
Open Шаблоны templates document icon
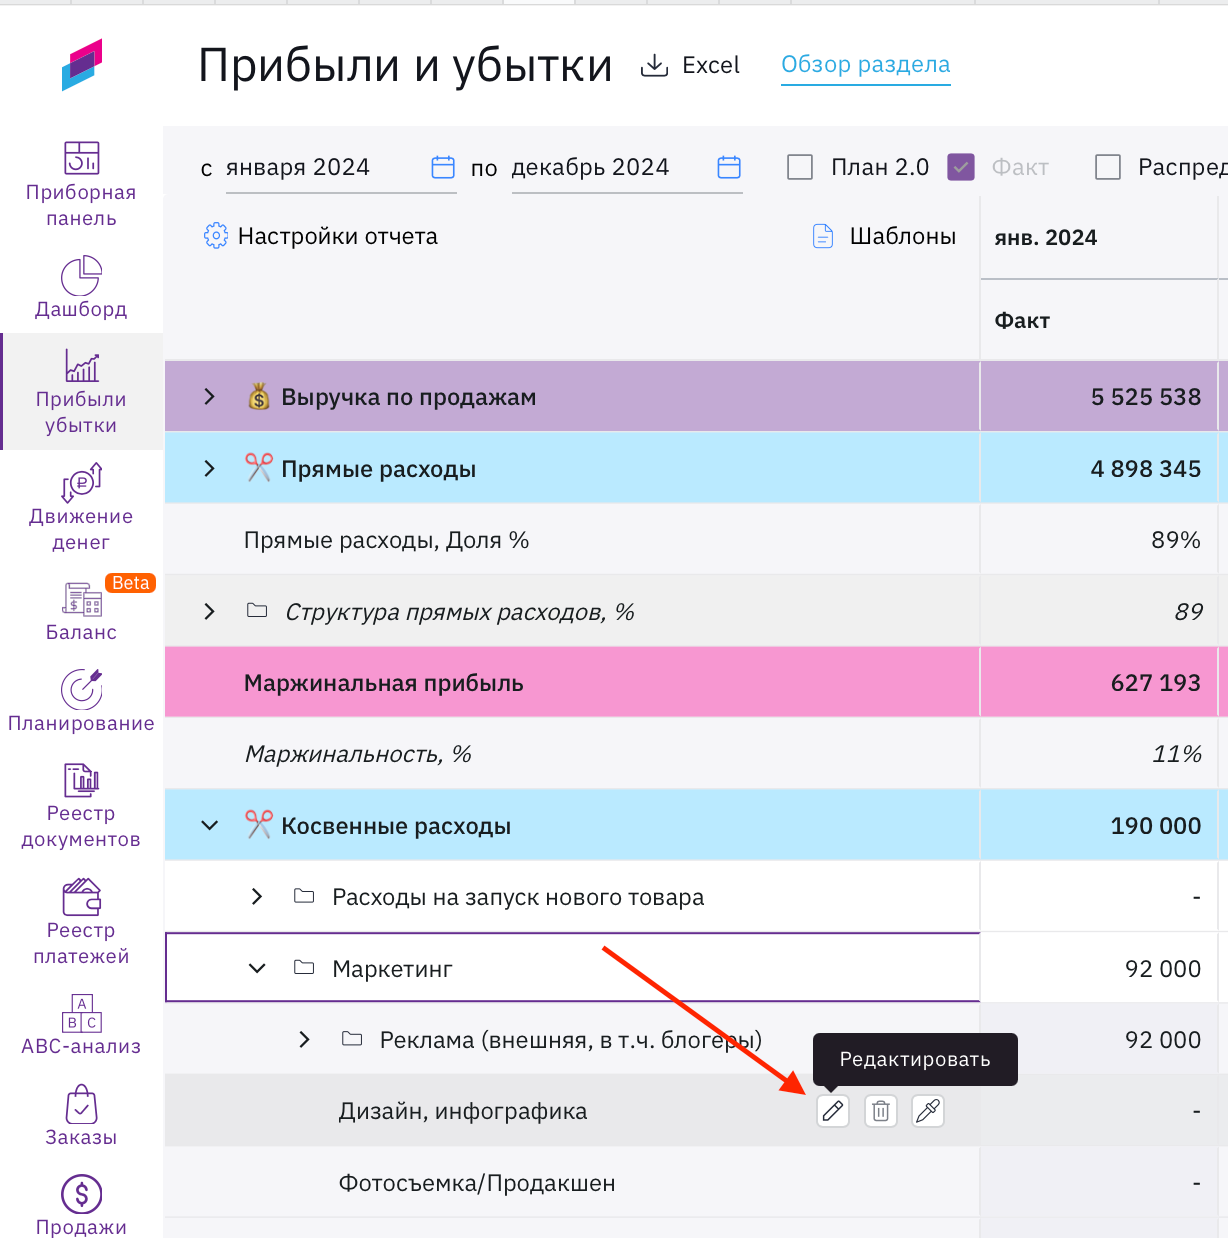pyautogui.click(x=823, y=236)
